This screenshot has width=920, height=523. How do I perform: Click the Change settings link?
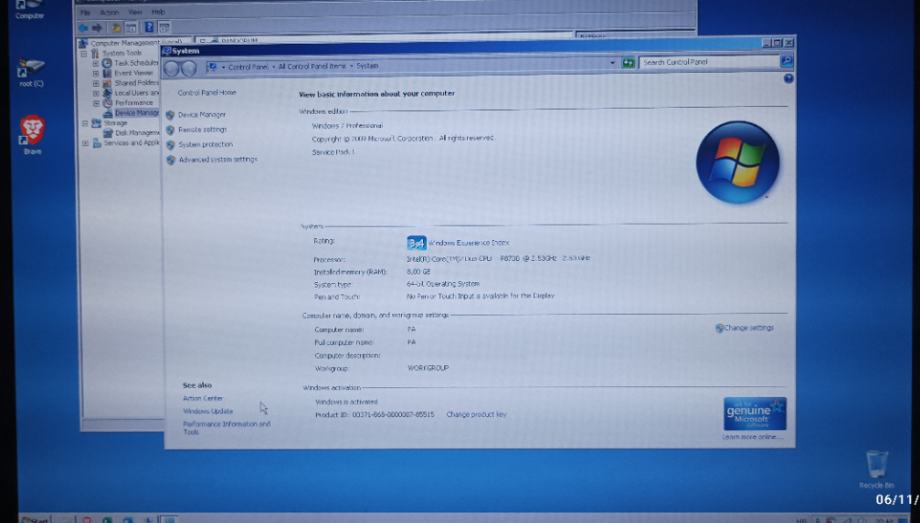click(749, 328)
